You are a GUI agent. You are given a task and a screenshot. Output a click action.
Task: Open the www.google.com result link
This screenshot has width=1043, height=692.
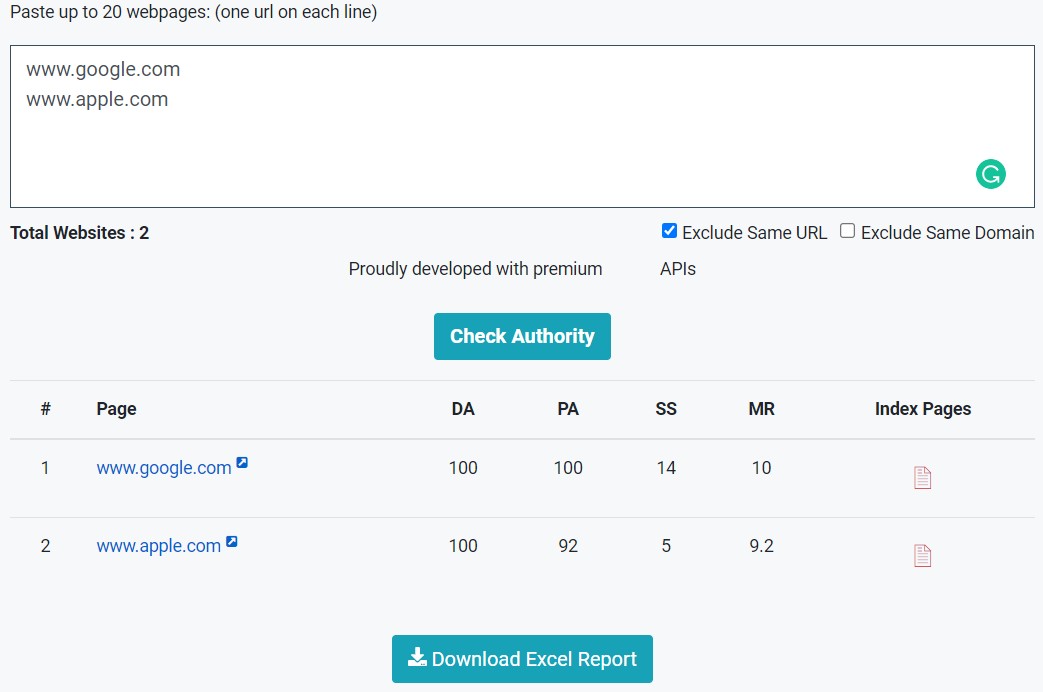tap(164, 468)
